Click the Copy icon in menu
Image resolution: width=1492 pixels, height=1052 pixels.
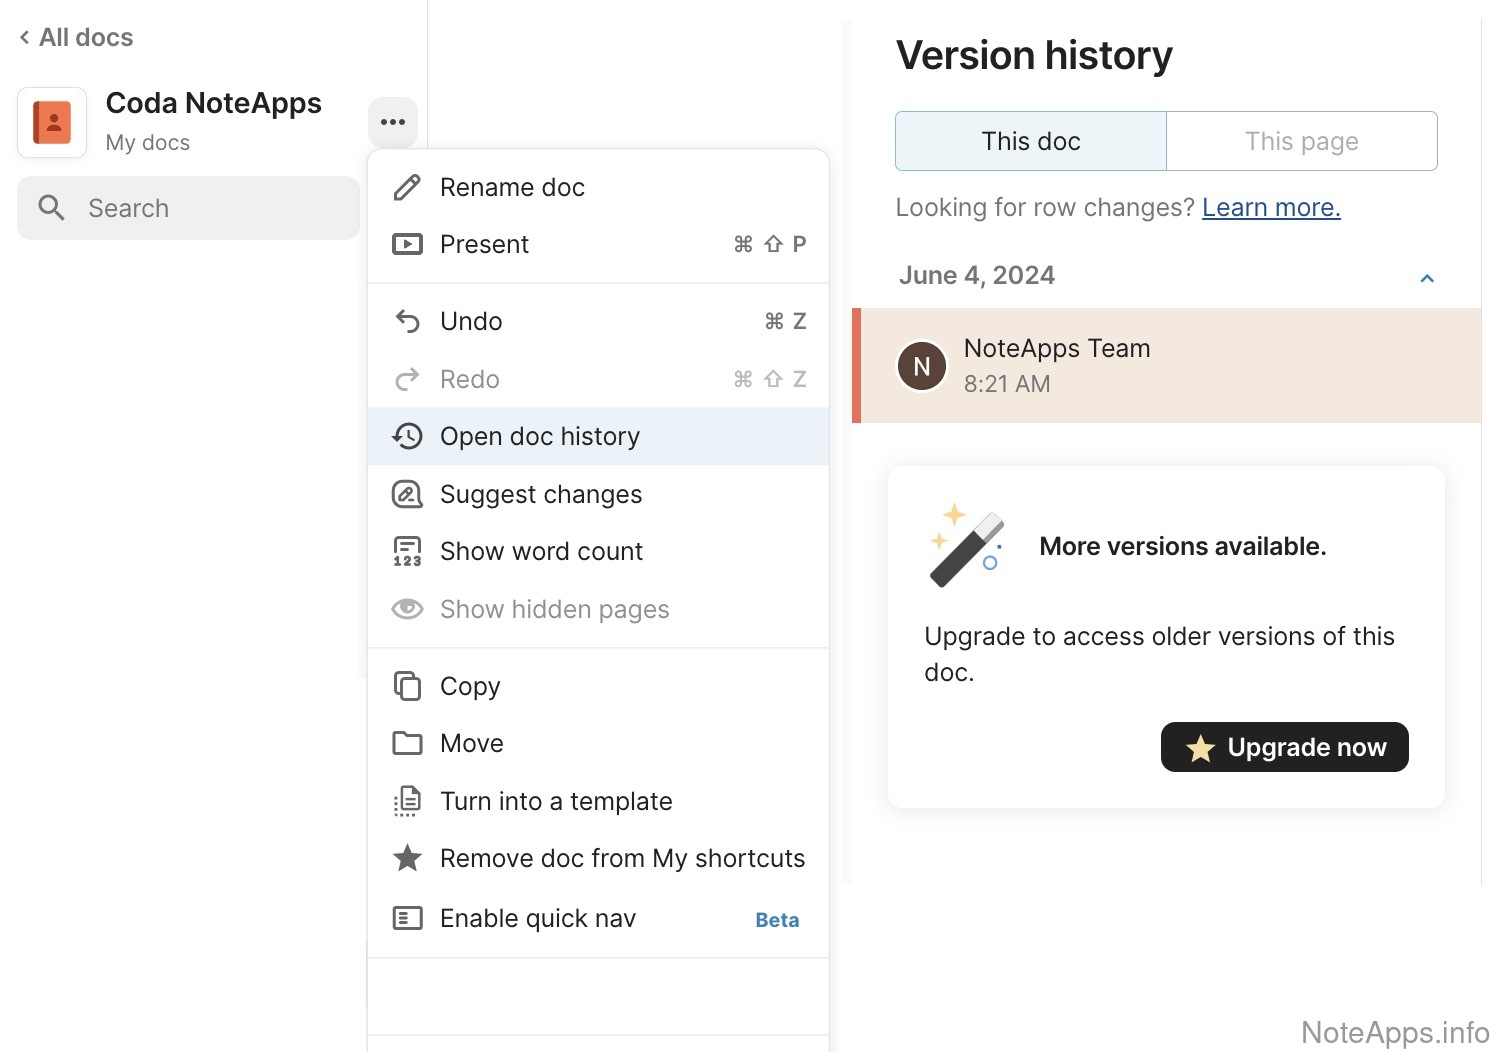pos(407,686)
